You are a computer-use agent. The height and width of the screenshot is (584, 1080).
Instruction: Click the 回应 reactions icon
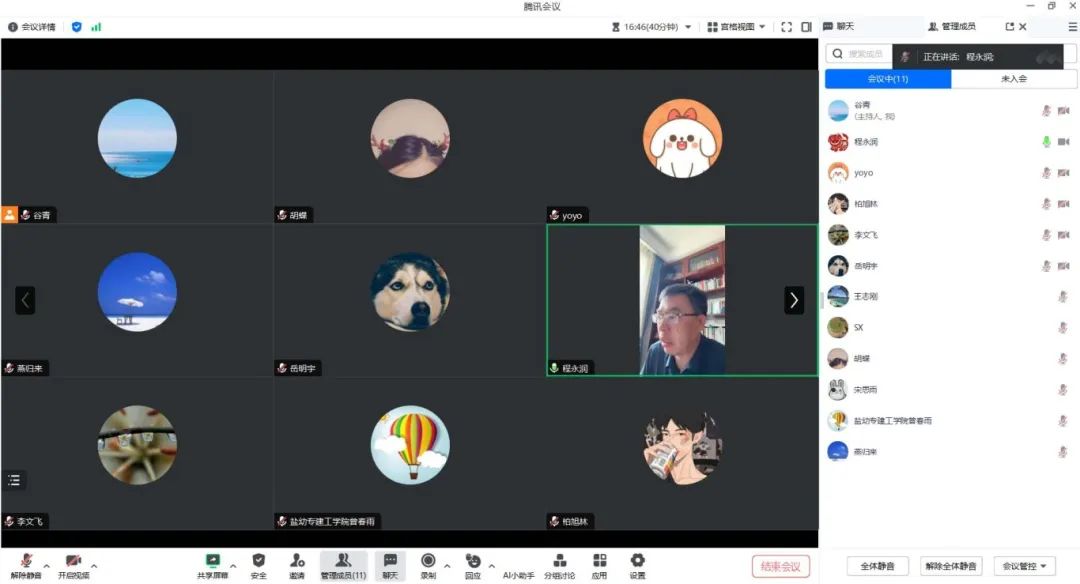(473, 561)
